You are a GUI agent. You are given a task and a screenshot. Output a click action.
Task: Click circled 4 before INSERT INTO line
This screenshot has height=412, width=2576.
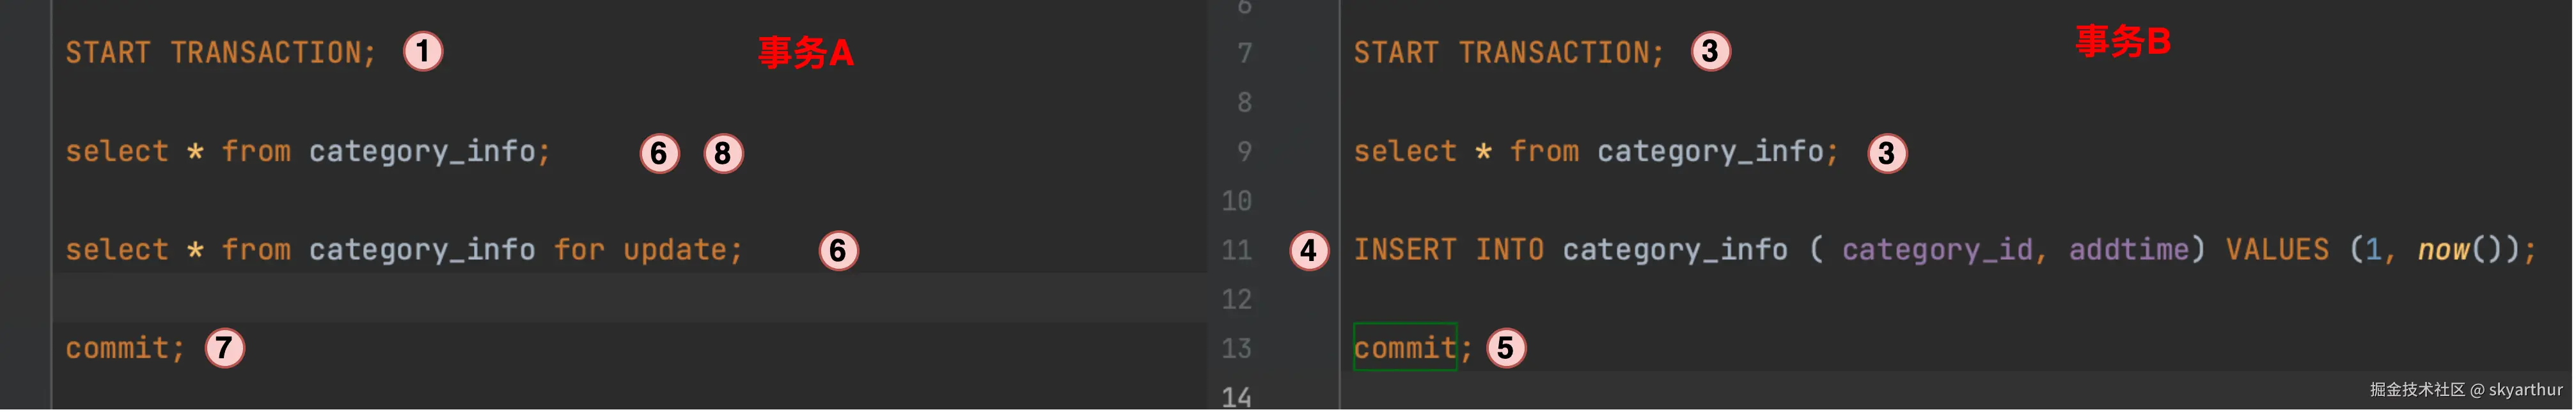point(1309,250)
